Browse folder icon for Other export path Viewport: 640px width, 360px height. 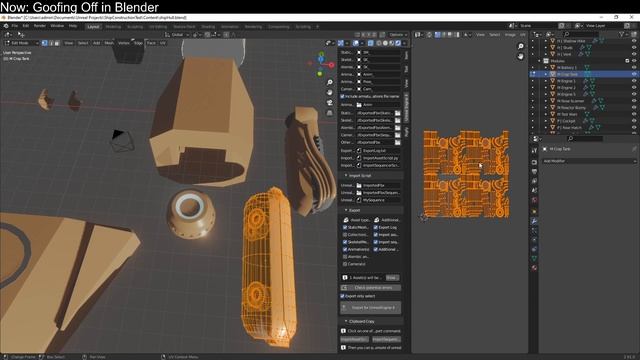point(398,142)
